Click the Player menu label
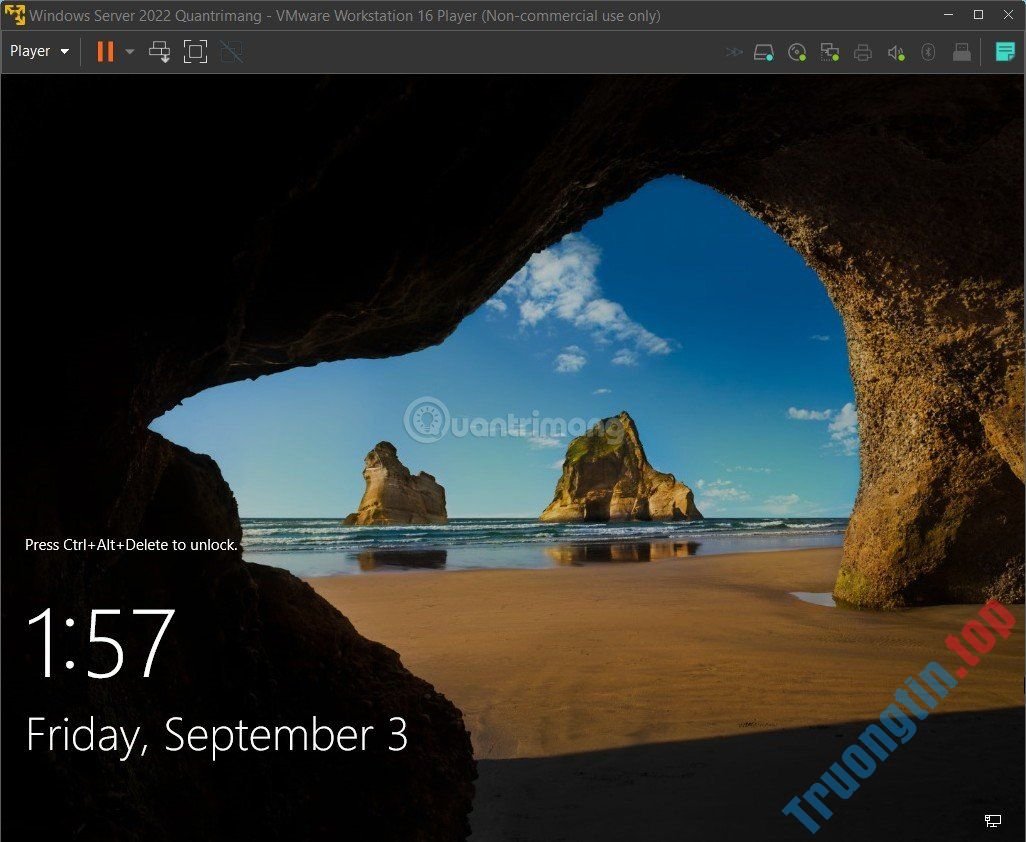Screen dimensions: 1026x842 point(30,50)
